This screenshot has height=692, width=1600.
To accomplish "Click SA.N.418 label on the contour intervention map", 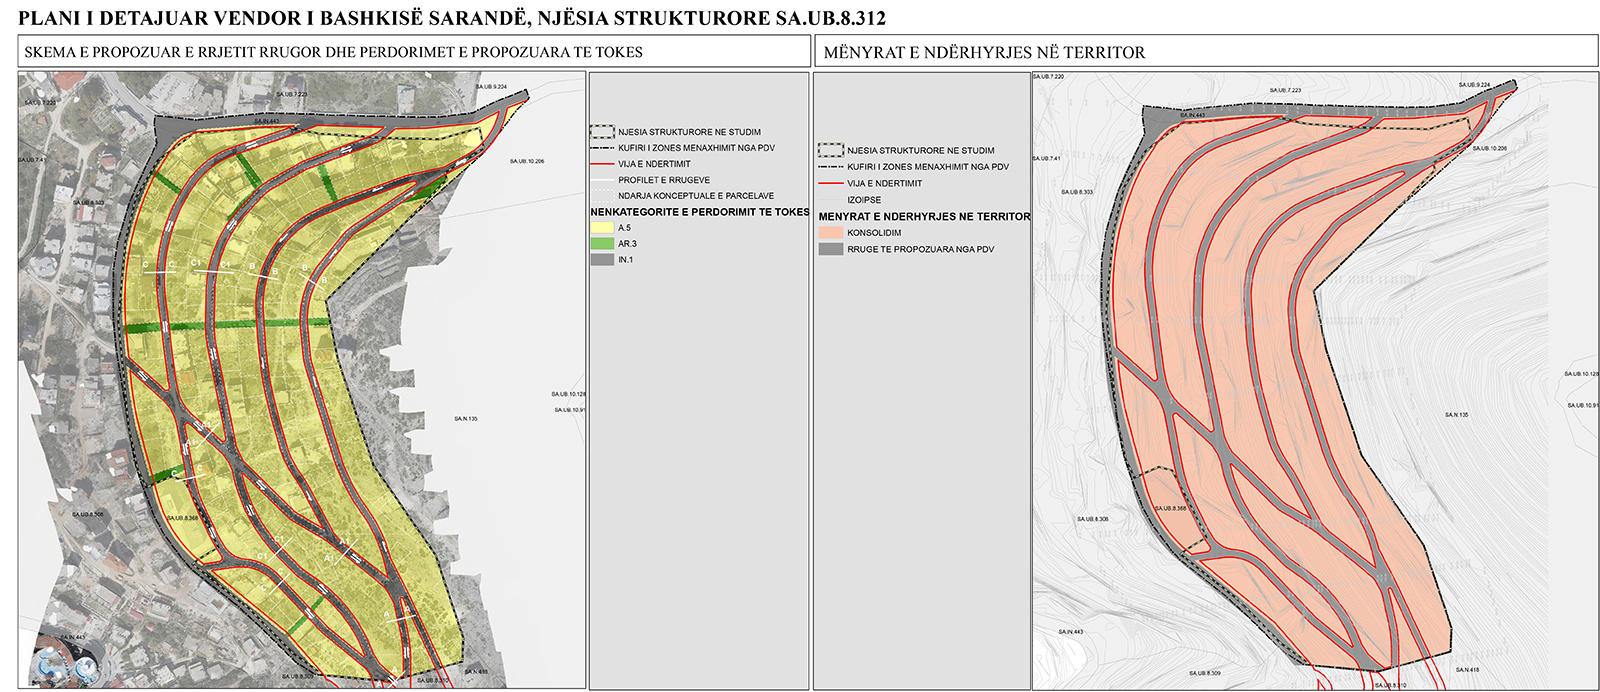I will point(1467,670).
